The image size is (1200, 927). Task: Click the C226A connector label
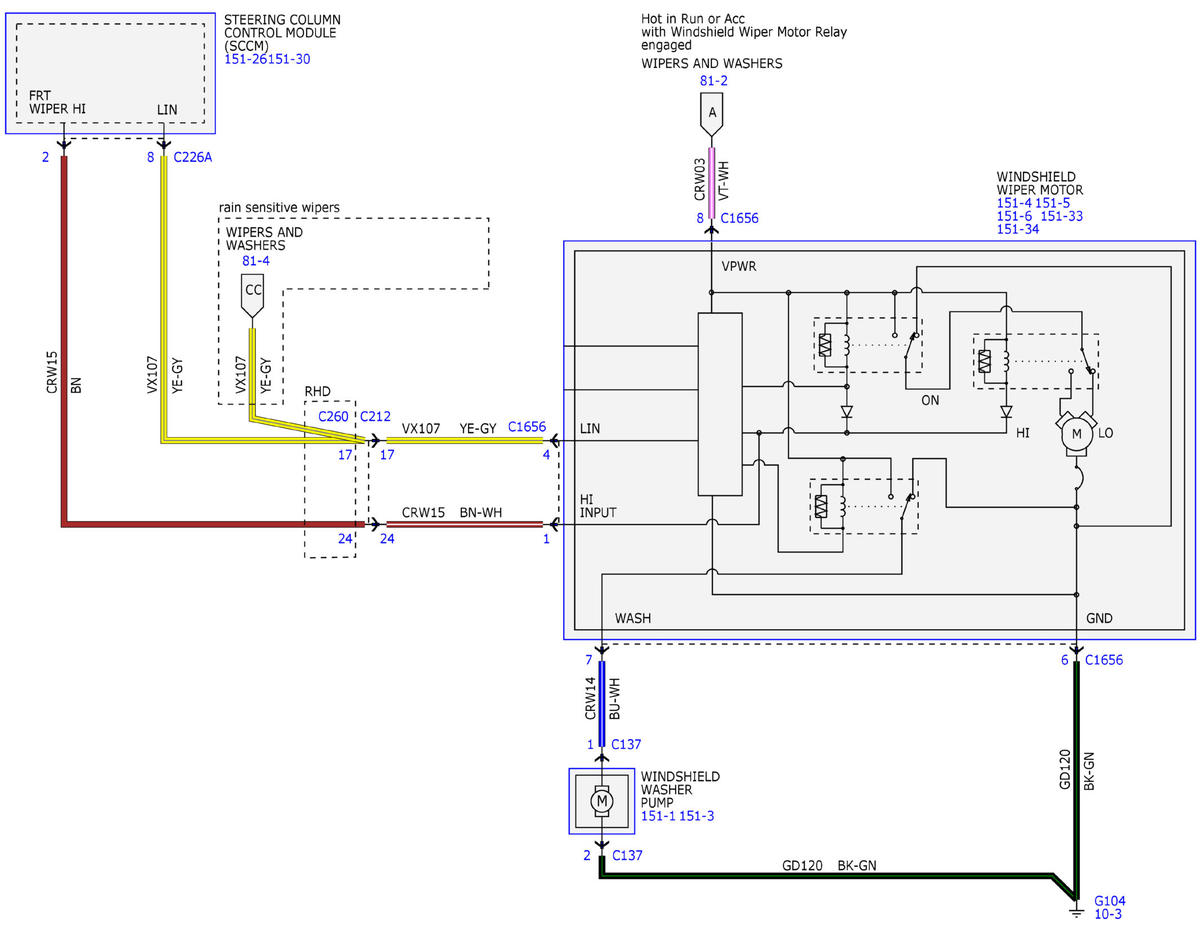192,156
